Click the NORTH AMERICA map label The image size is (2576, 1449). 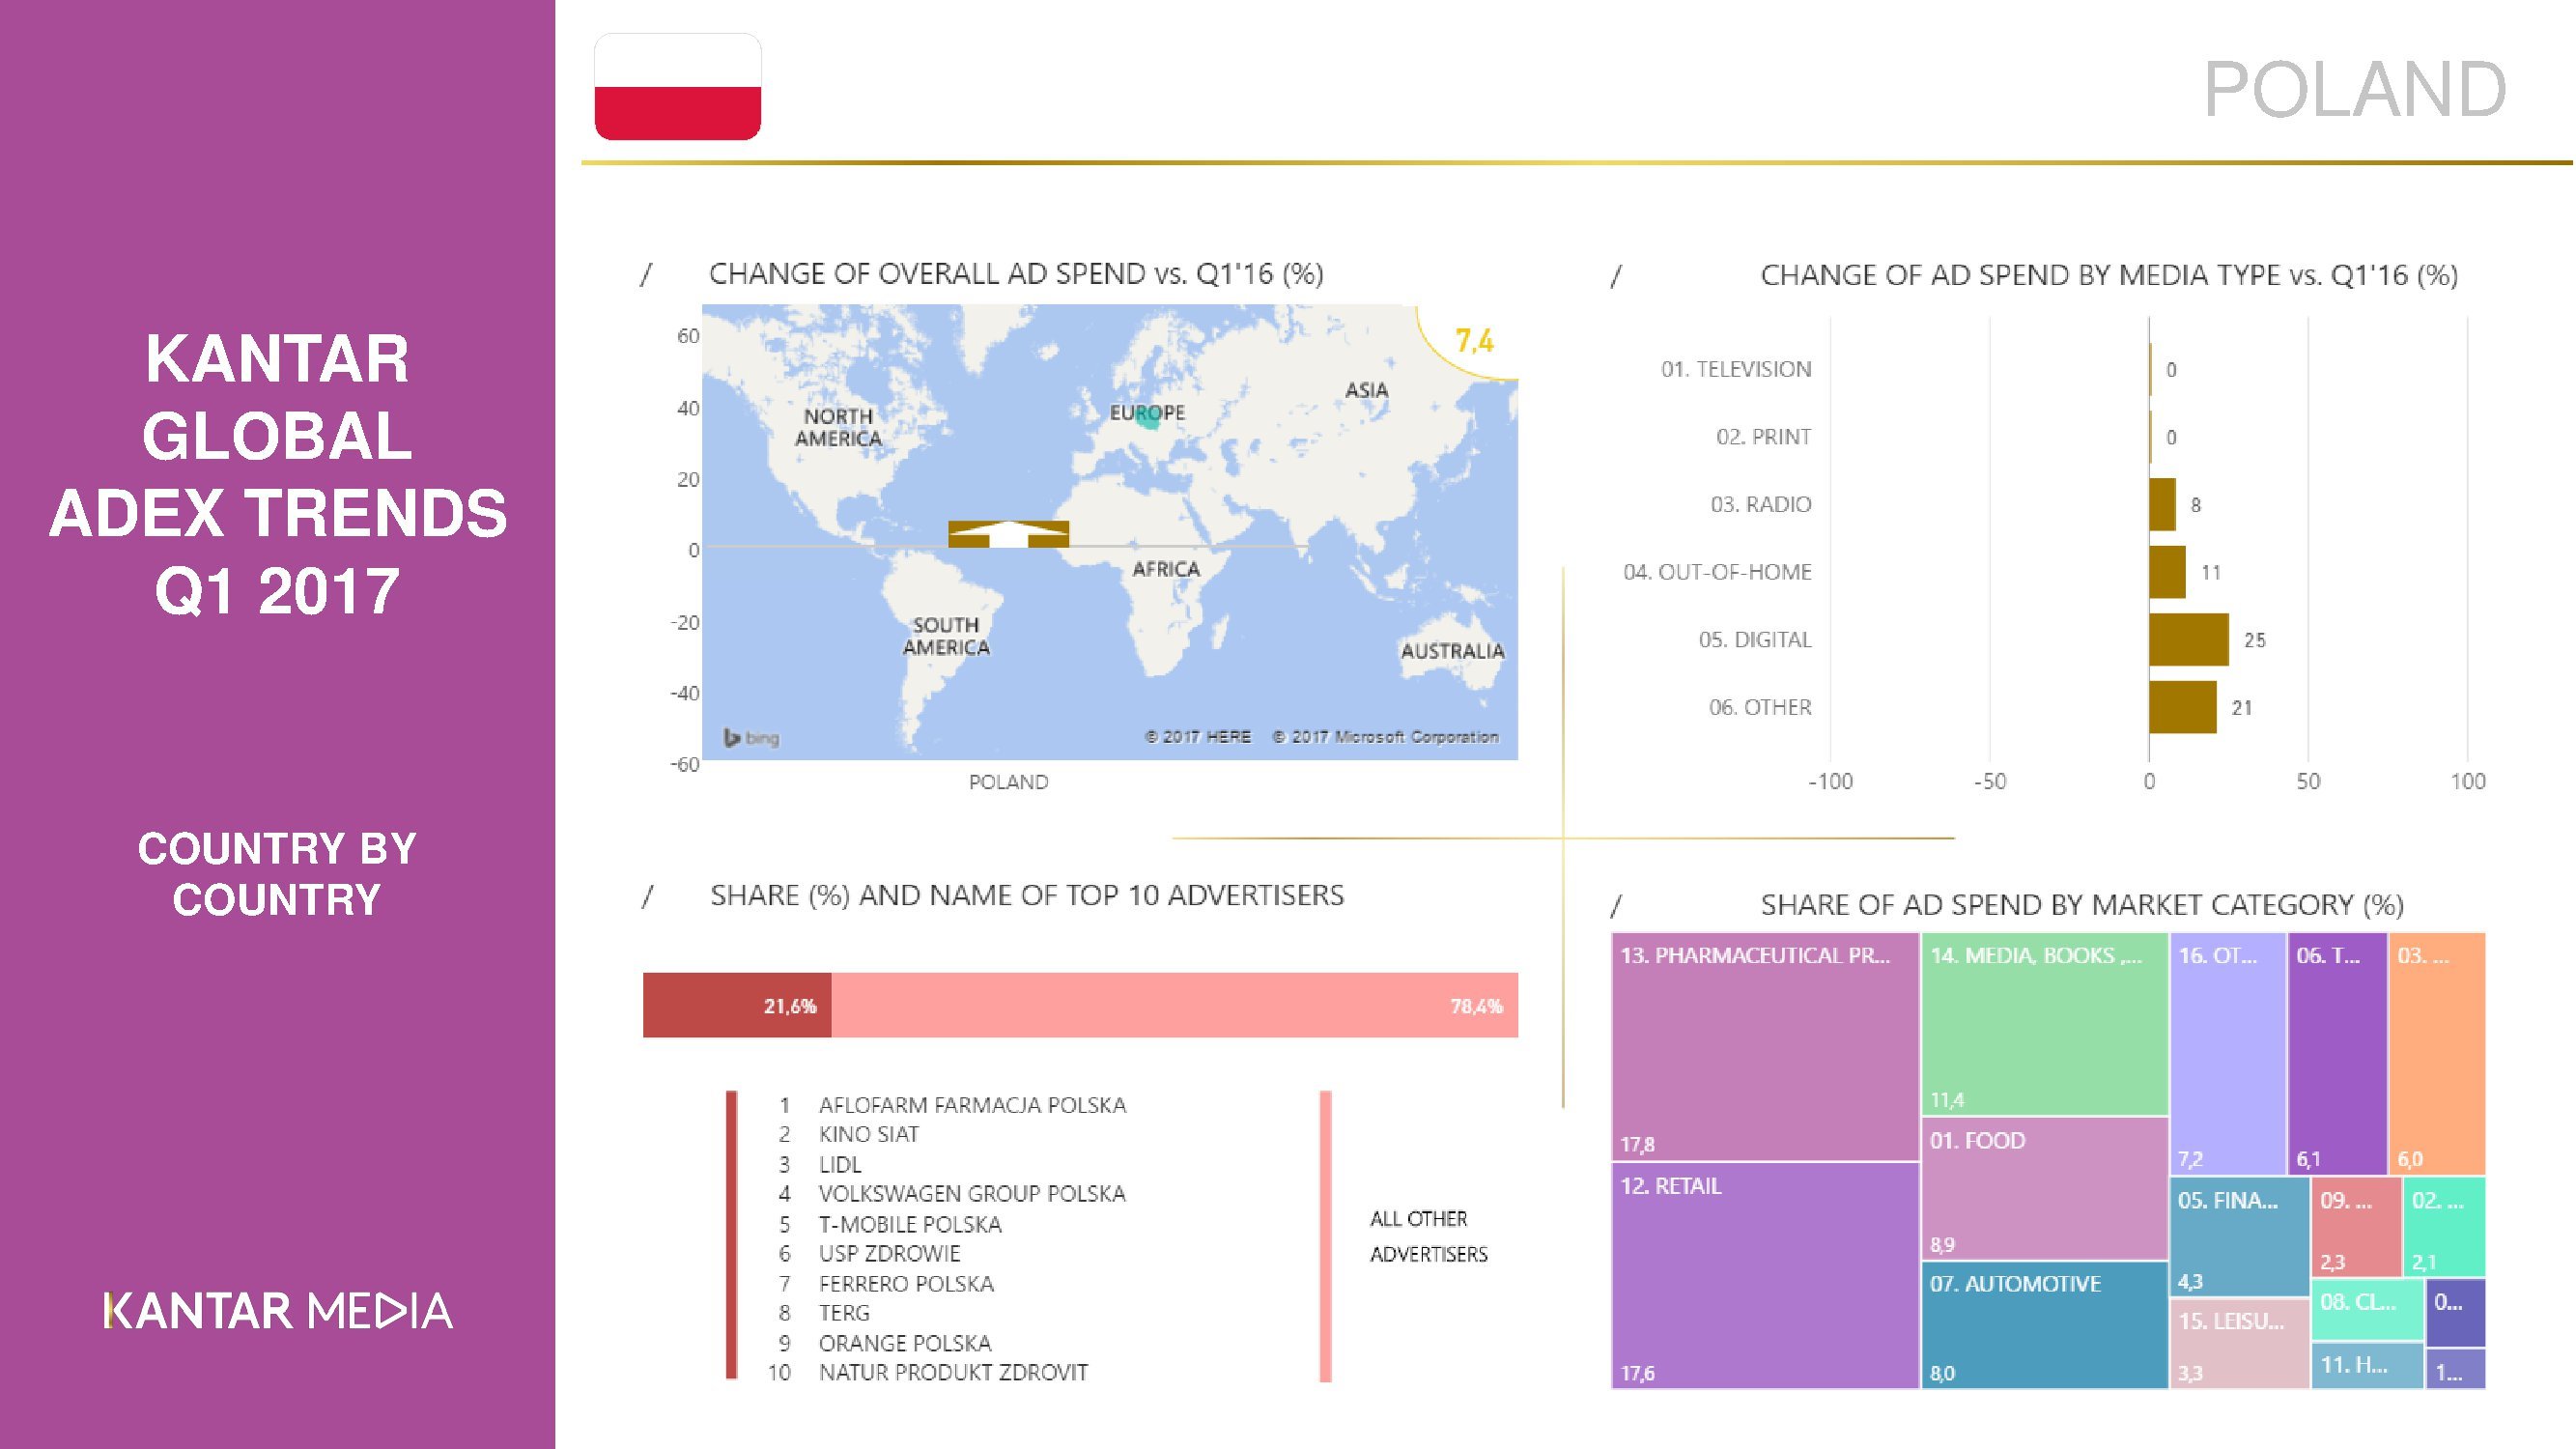[x=839, y=427]
